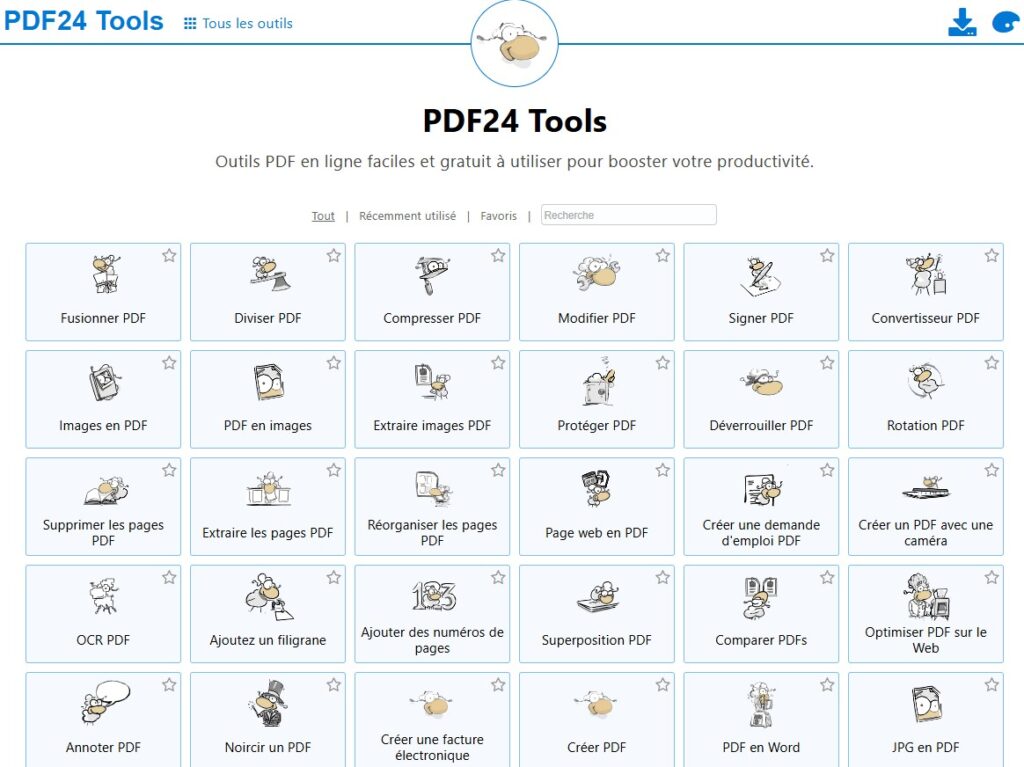Toggle the favorite star on Convertisseur PDF
This screenshot has width=1024, height=767.
pos(991,256)
